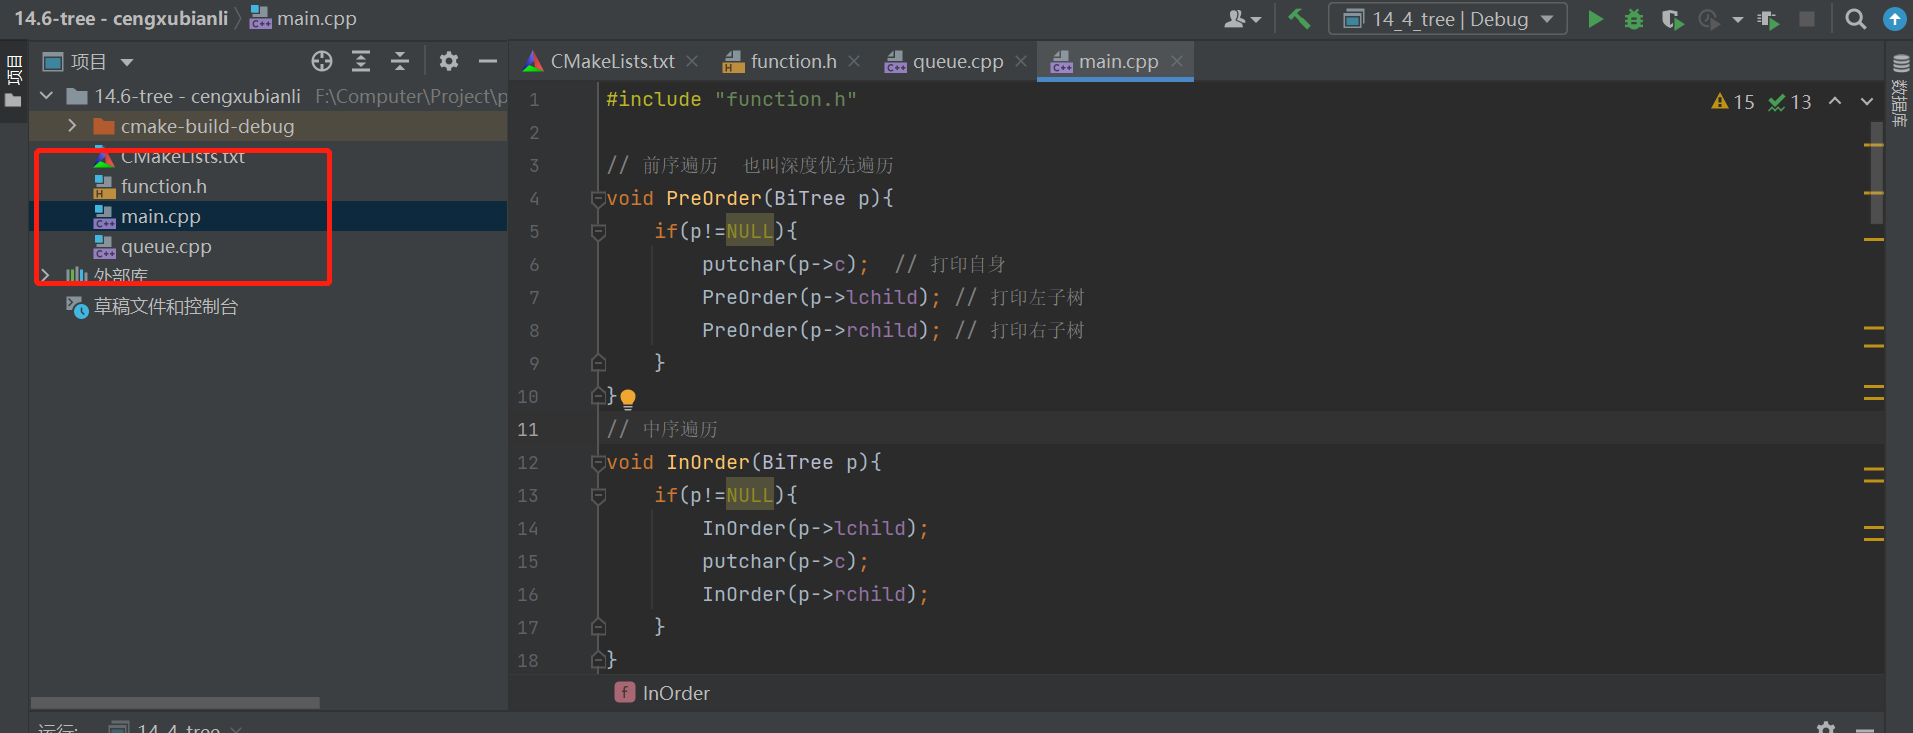
Task: Open Search Everywhere magnifier
Action: point(1856,19)
